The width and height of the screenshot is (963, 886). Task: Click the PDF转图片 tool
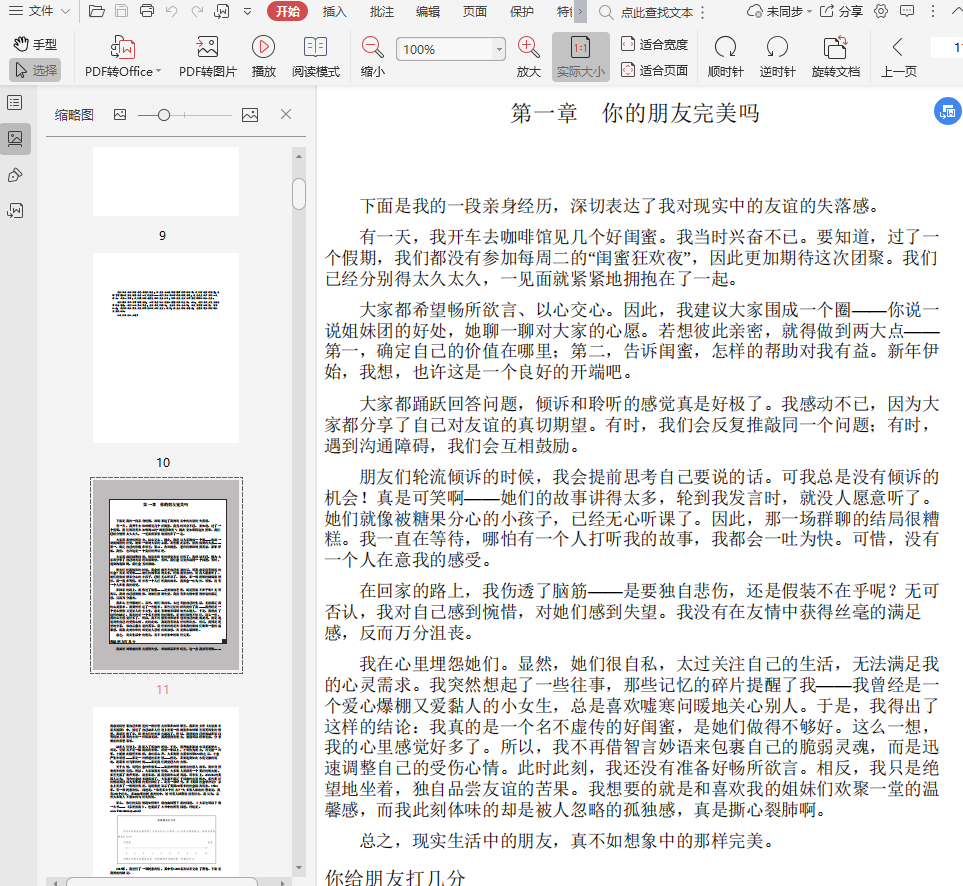tap(208, 56)
